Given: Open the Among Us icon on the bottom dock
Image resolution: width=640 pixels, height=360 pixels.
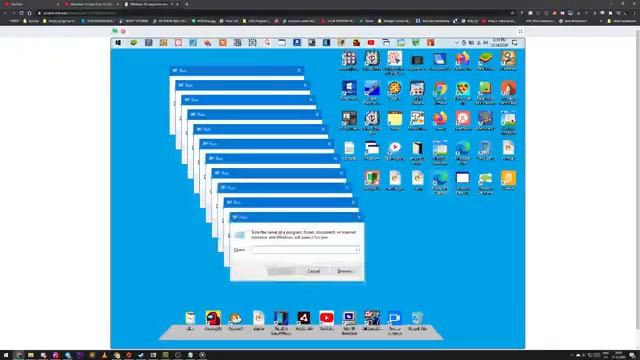Looking at the screenshot, I should (213, 318).
